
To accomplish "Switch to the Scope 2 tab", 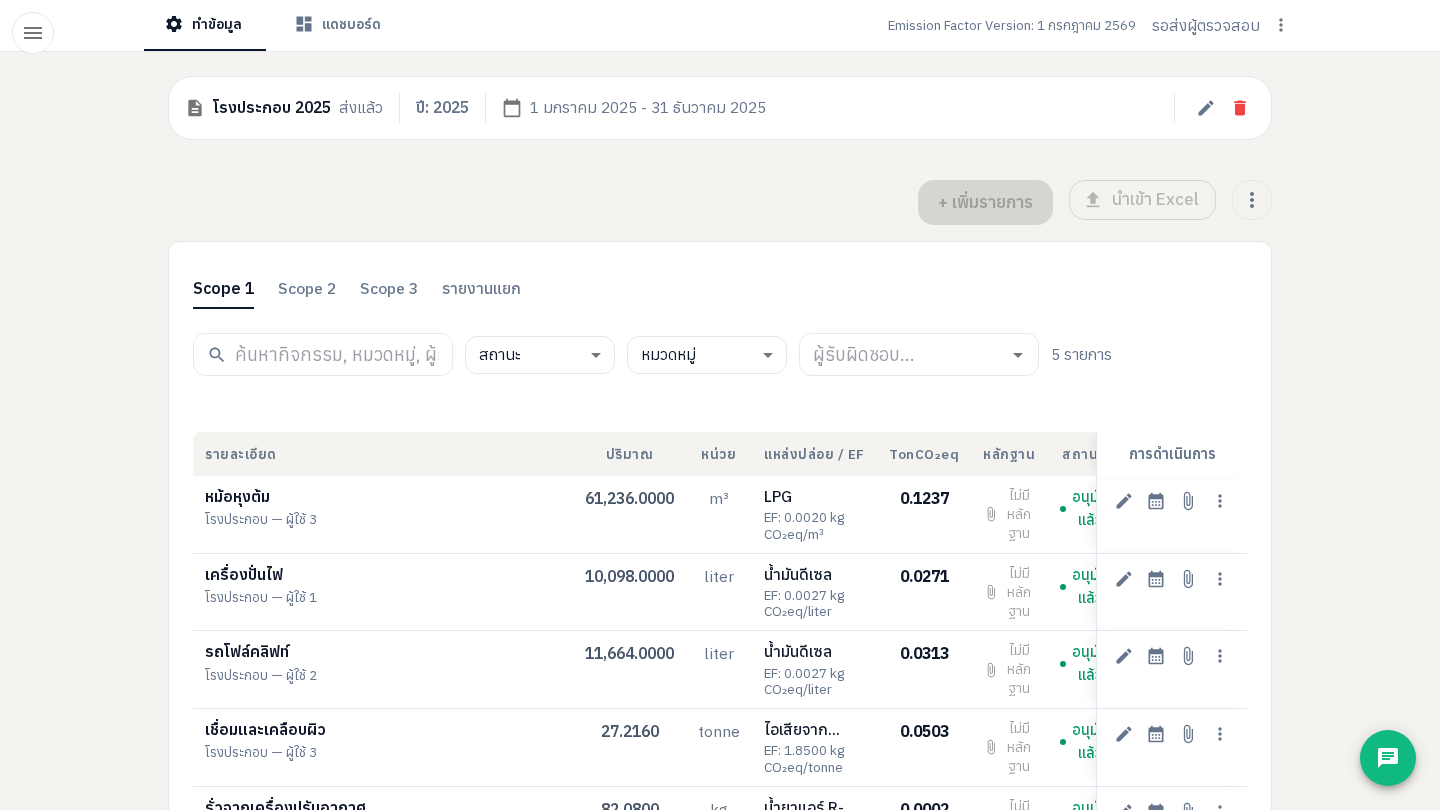I will pyautogui.click(x=307, y=289).
